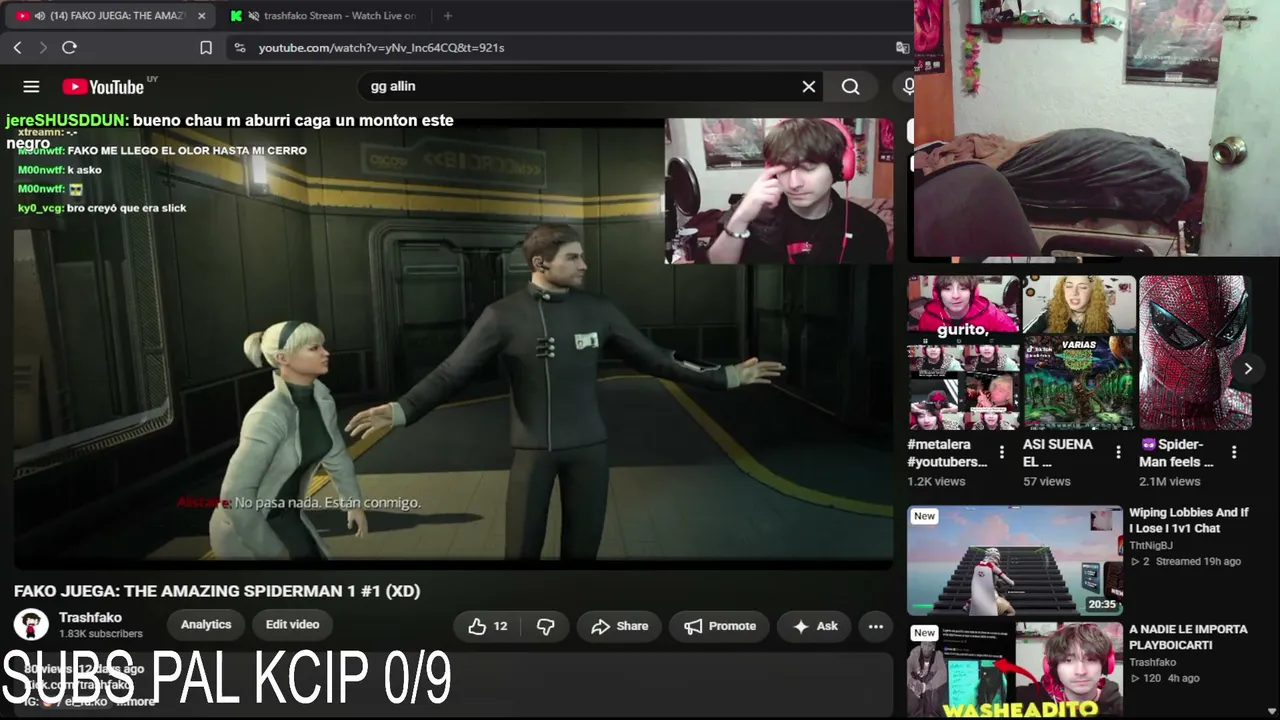This screenshot has width=1280, height=720.
Task: Clear the 'gg allin' search text
Action: pos(809,87)
